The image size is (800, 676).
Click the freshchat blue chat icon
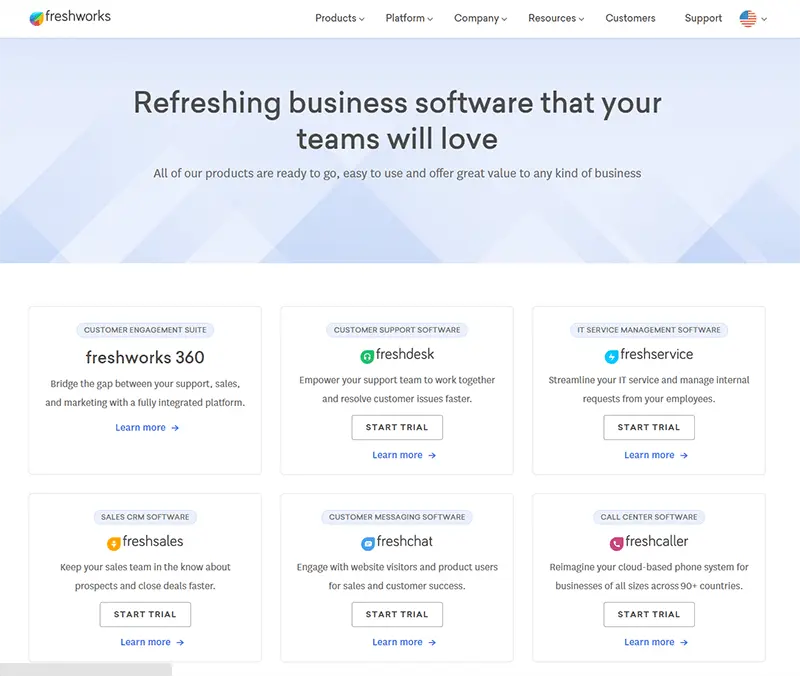(x=368, y=544)
